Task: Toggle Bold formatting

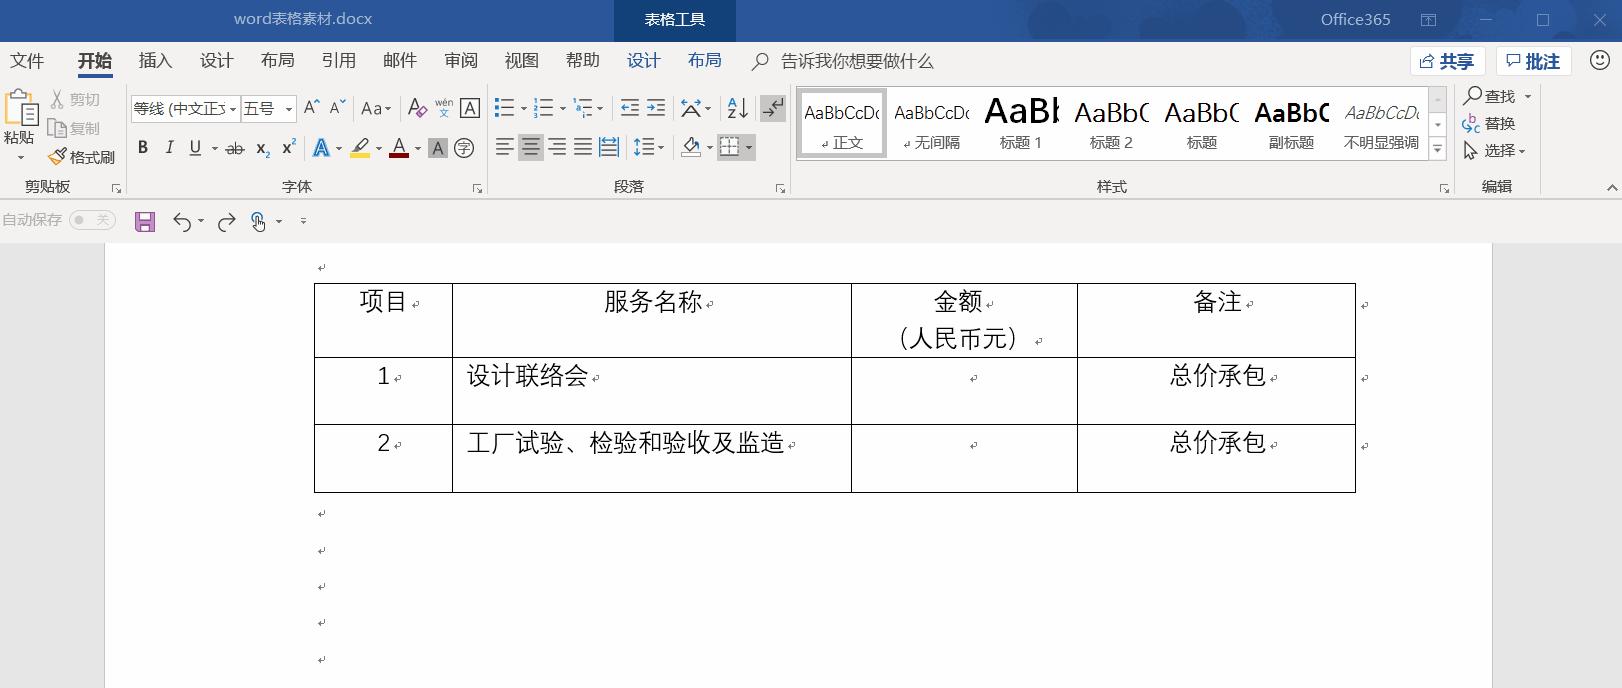Action: [143, 148]
